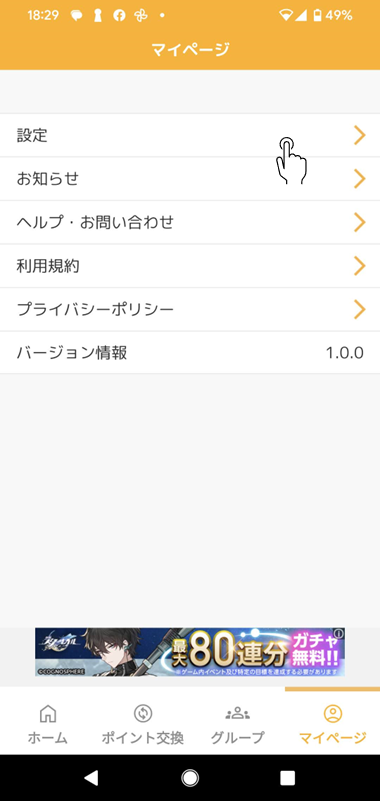The height and width of the screenshot is (801, 380).
Task: Tap the 最大80連分 game ad banner
Action: (x=190, y=652)
